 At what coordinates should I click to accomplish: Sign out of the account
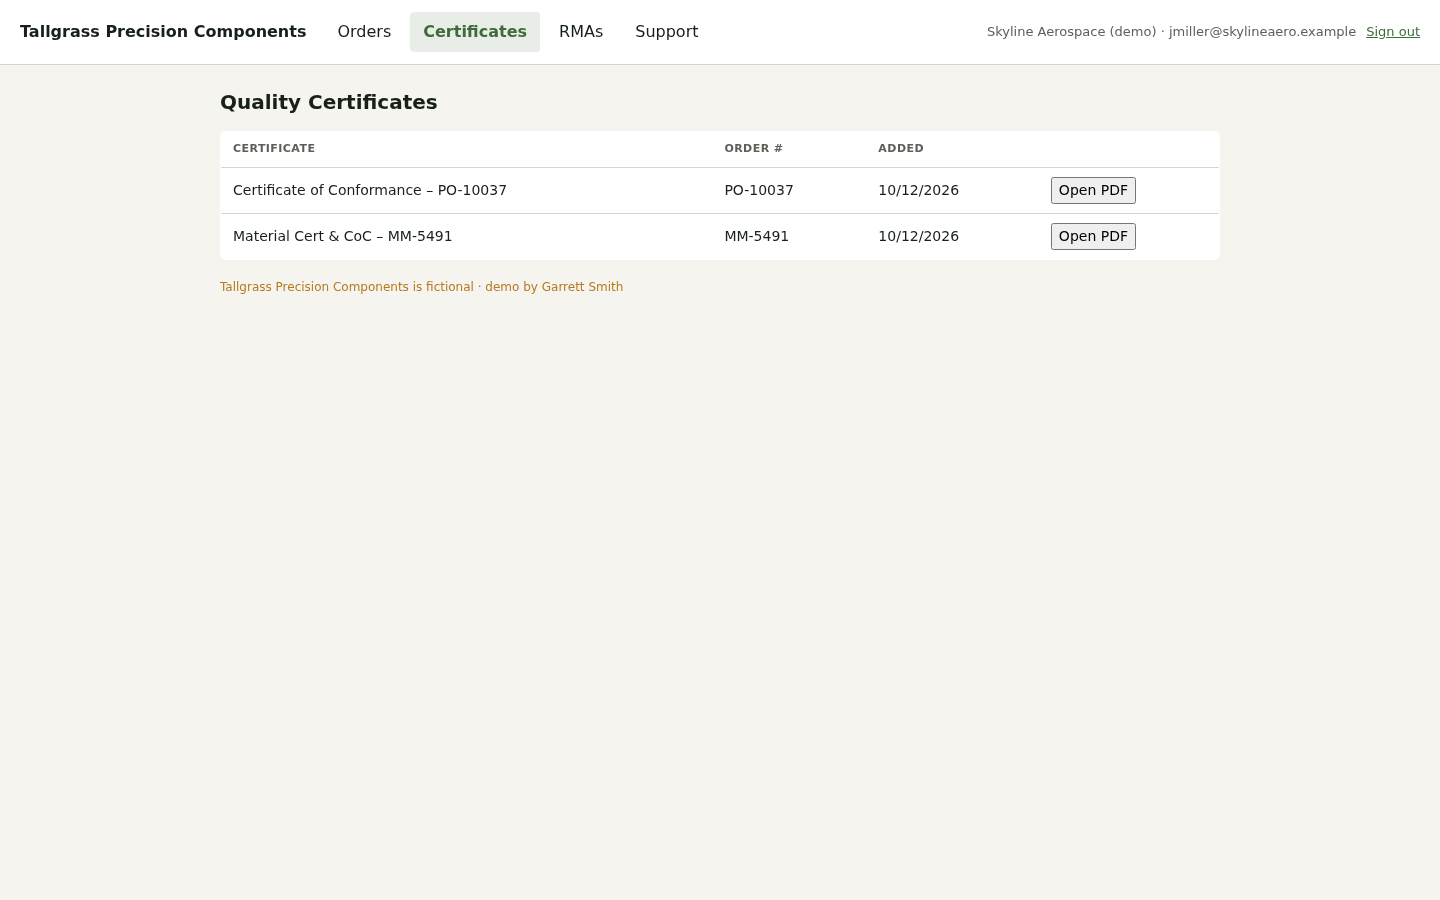(x=1393, y=32)
